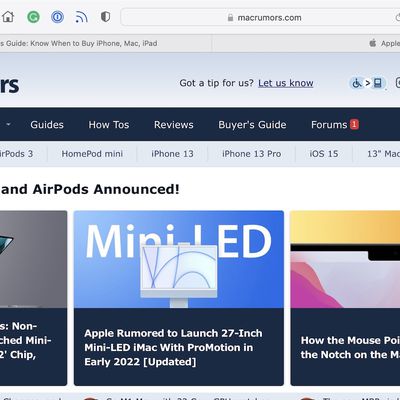Select the AirPods 3 topic link
The width and height of the screenshot is (400, 400).
pyautogui.click(x=16, y=154)
